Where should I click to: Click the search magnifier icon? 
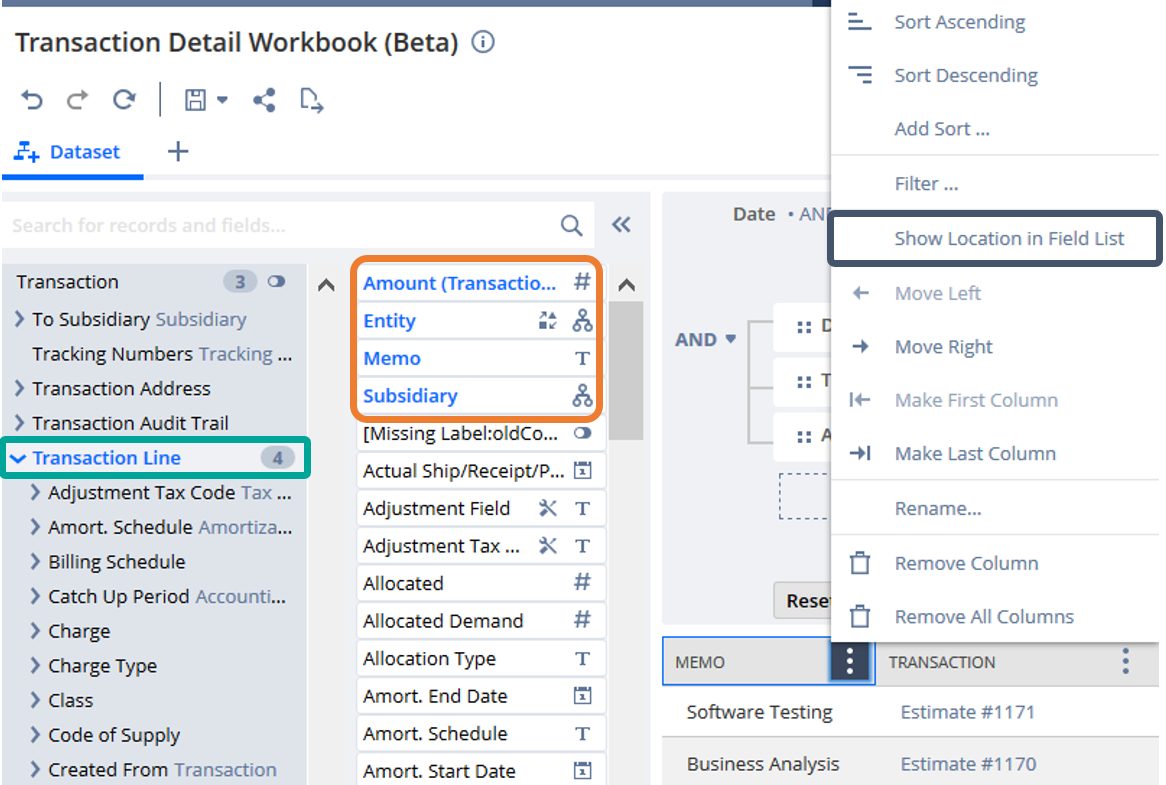click(x=571, y=226)
